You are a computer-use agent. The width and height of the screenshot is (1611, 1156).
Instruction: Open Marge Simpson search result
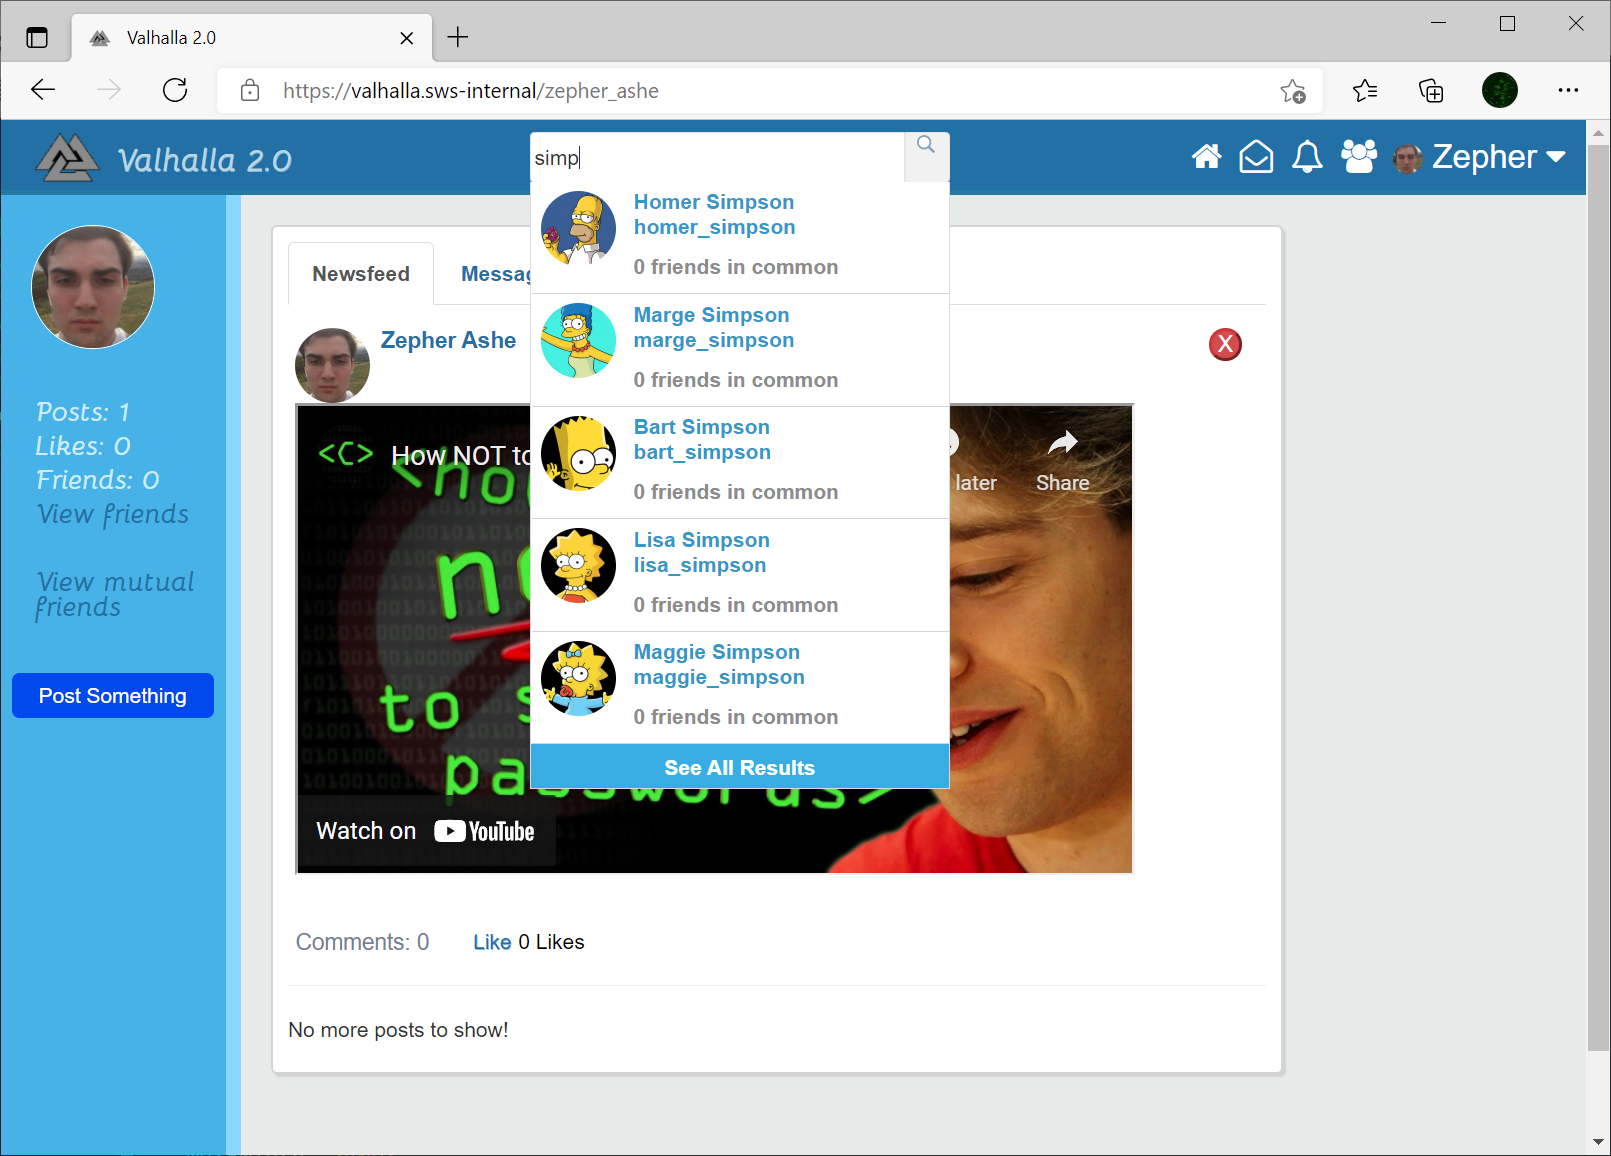(740, 350)
